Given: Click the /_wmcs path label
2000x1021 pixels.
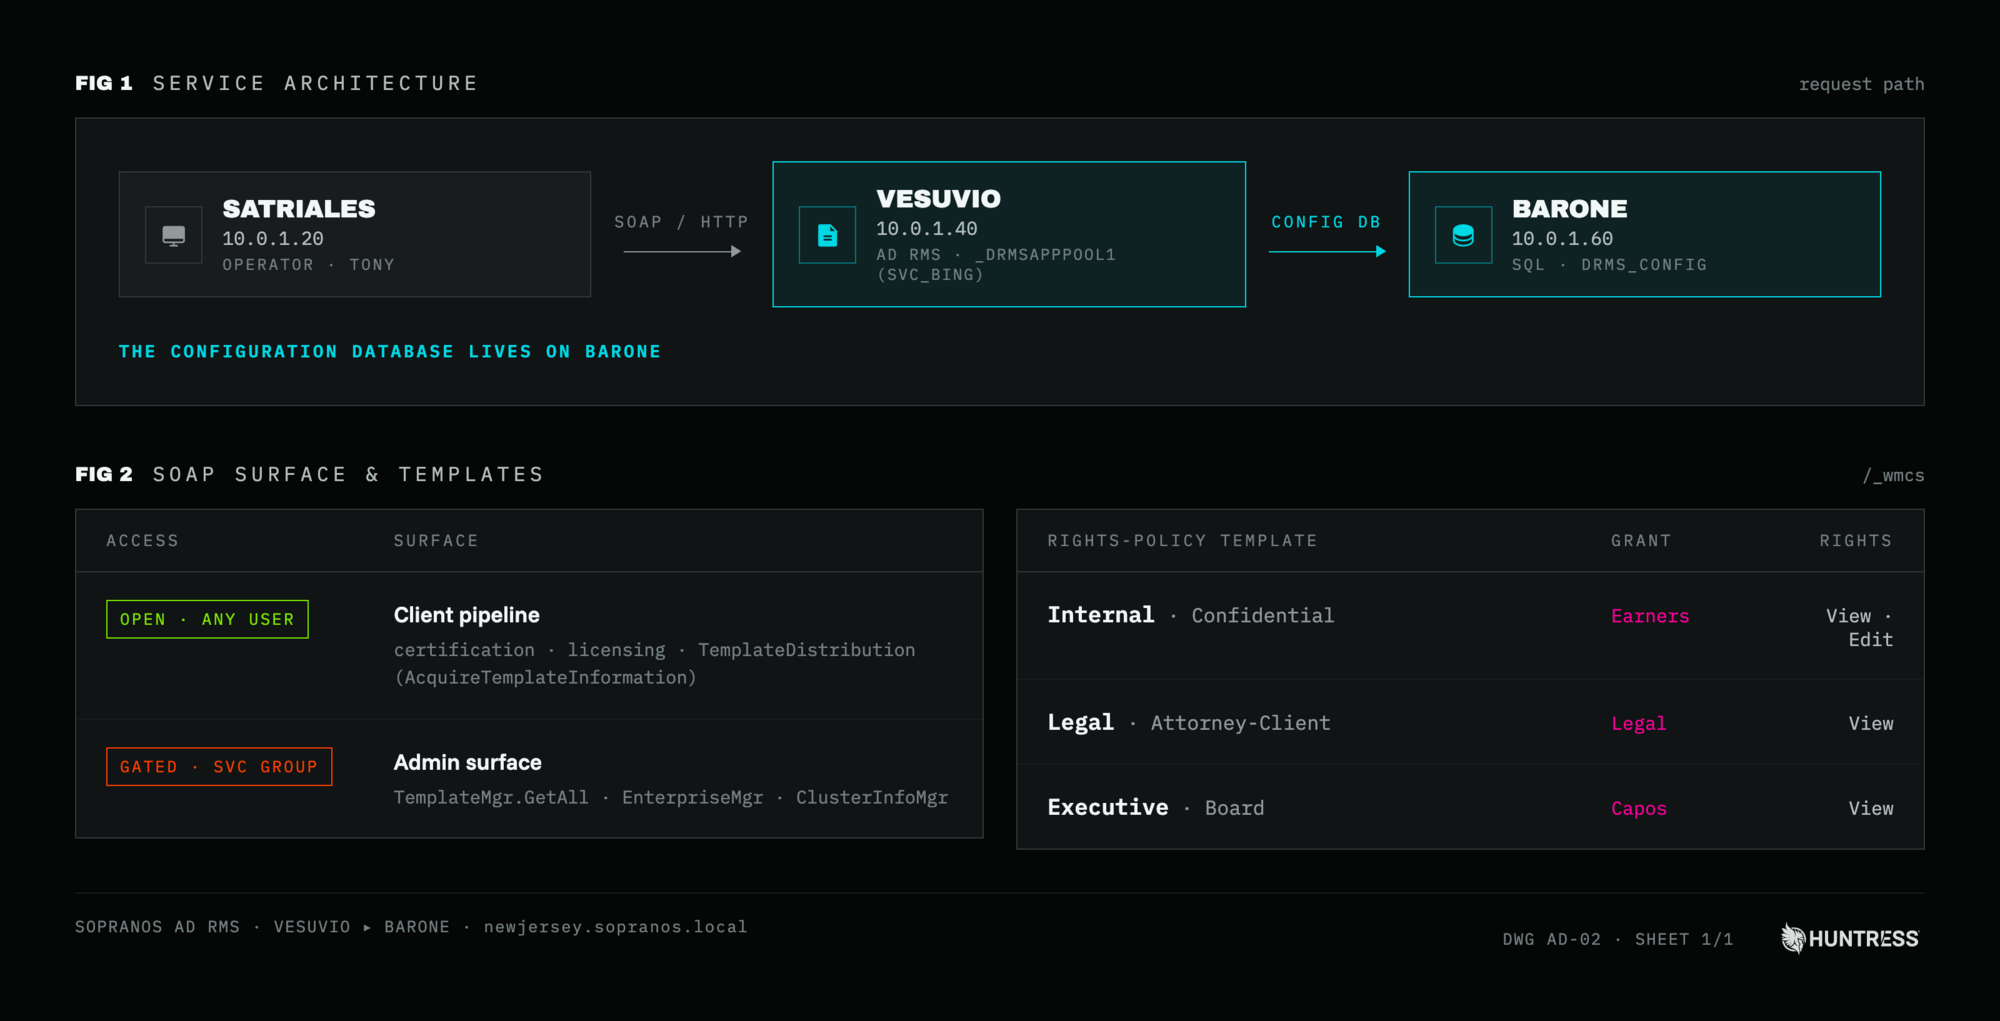Looking at the screenshot, I should tap(1893, 476).
